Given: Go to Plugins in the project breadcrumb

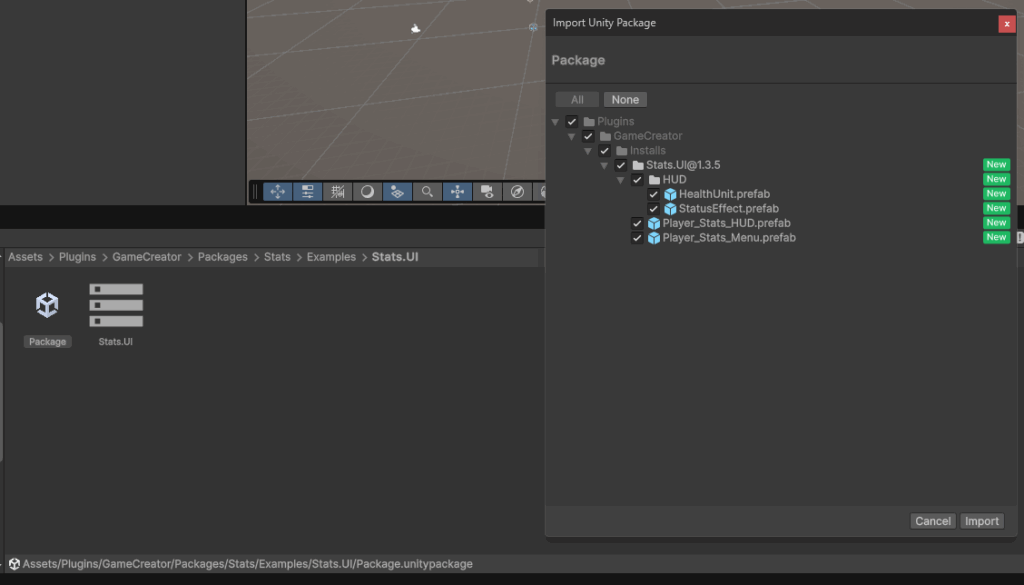Looking at the screenshot, I should [x=77, y=257].
